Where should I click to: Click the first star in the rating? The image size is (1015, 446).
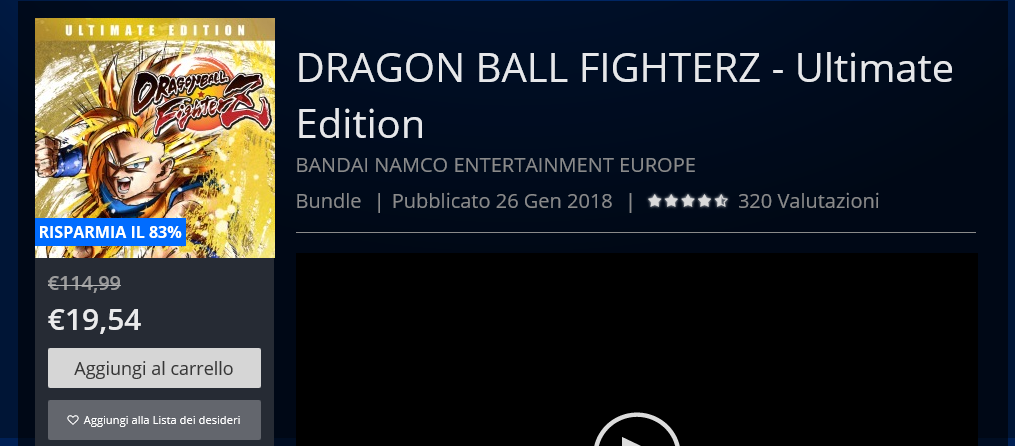tap(654, 201)
